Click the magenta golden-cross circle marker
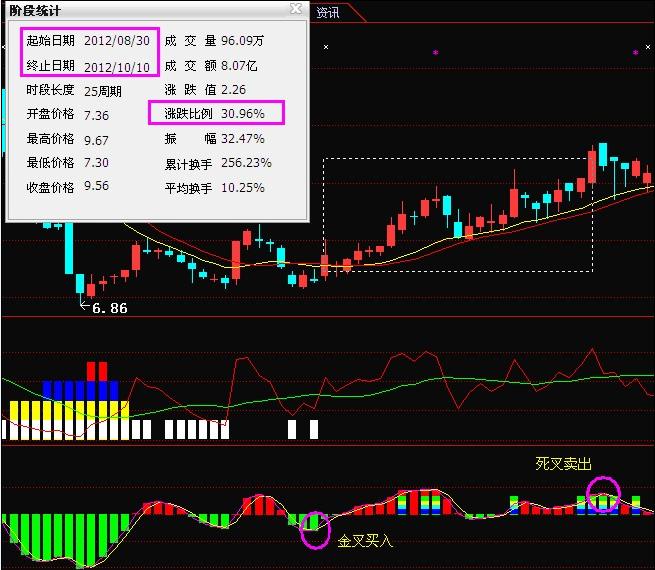The height and width of the screenshot is (570, 655). (x=315, y=529)
